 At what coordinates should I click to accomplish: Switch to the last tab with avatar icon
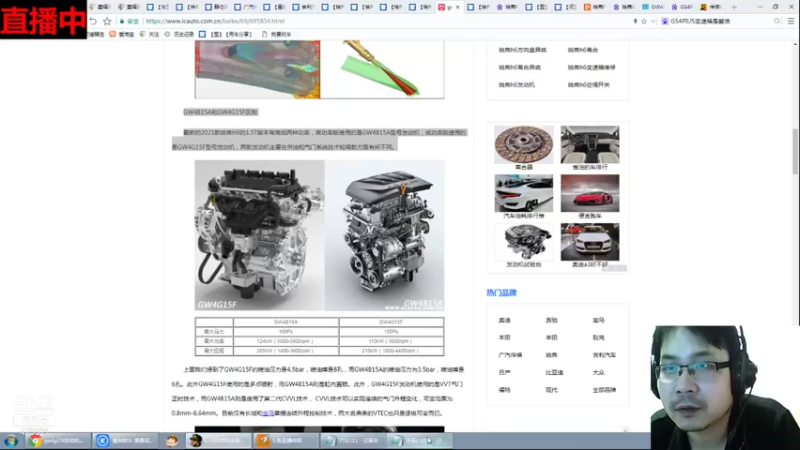tap(711, 7)
